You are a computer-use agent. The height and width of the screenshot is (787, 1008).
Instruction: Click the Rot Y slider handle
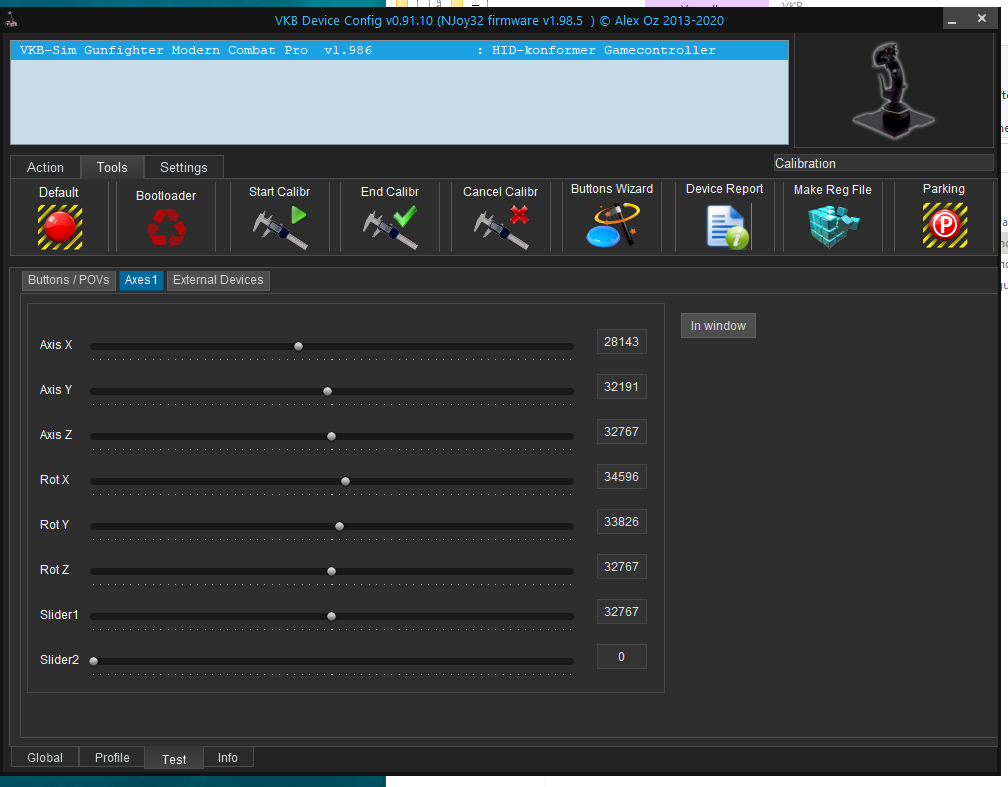point(339,526)
